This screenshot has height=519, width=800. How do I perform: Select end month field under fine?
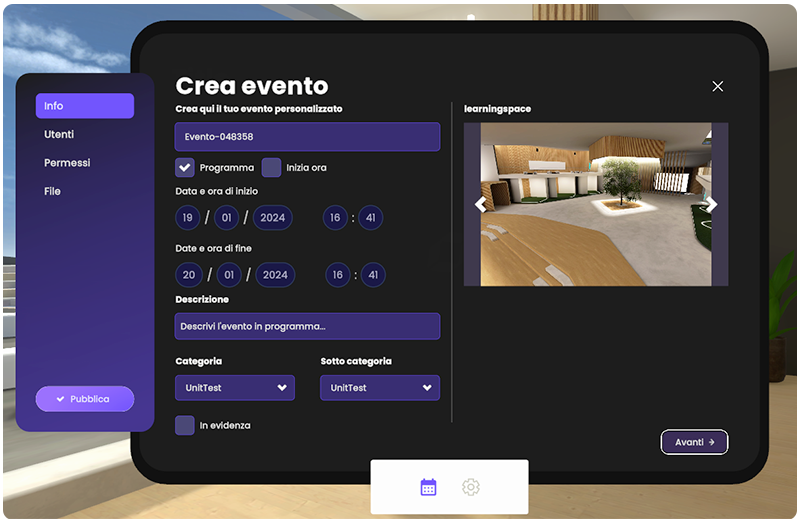229,275
